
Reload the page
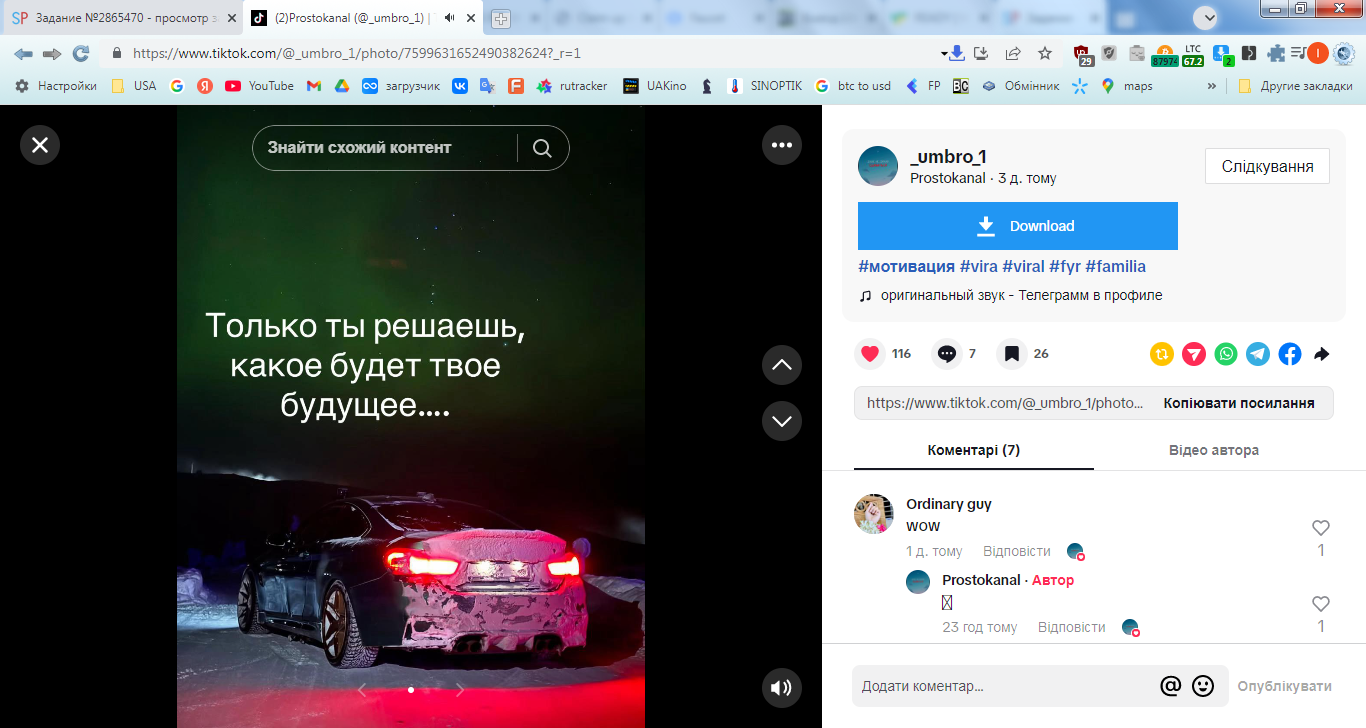[x=81, y=53]
